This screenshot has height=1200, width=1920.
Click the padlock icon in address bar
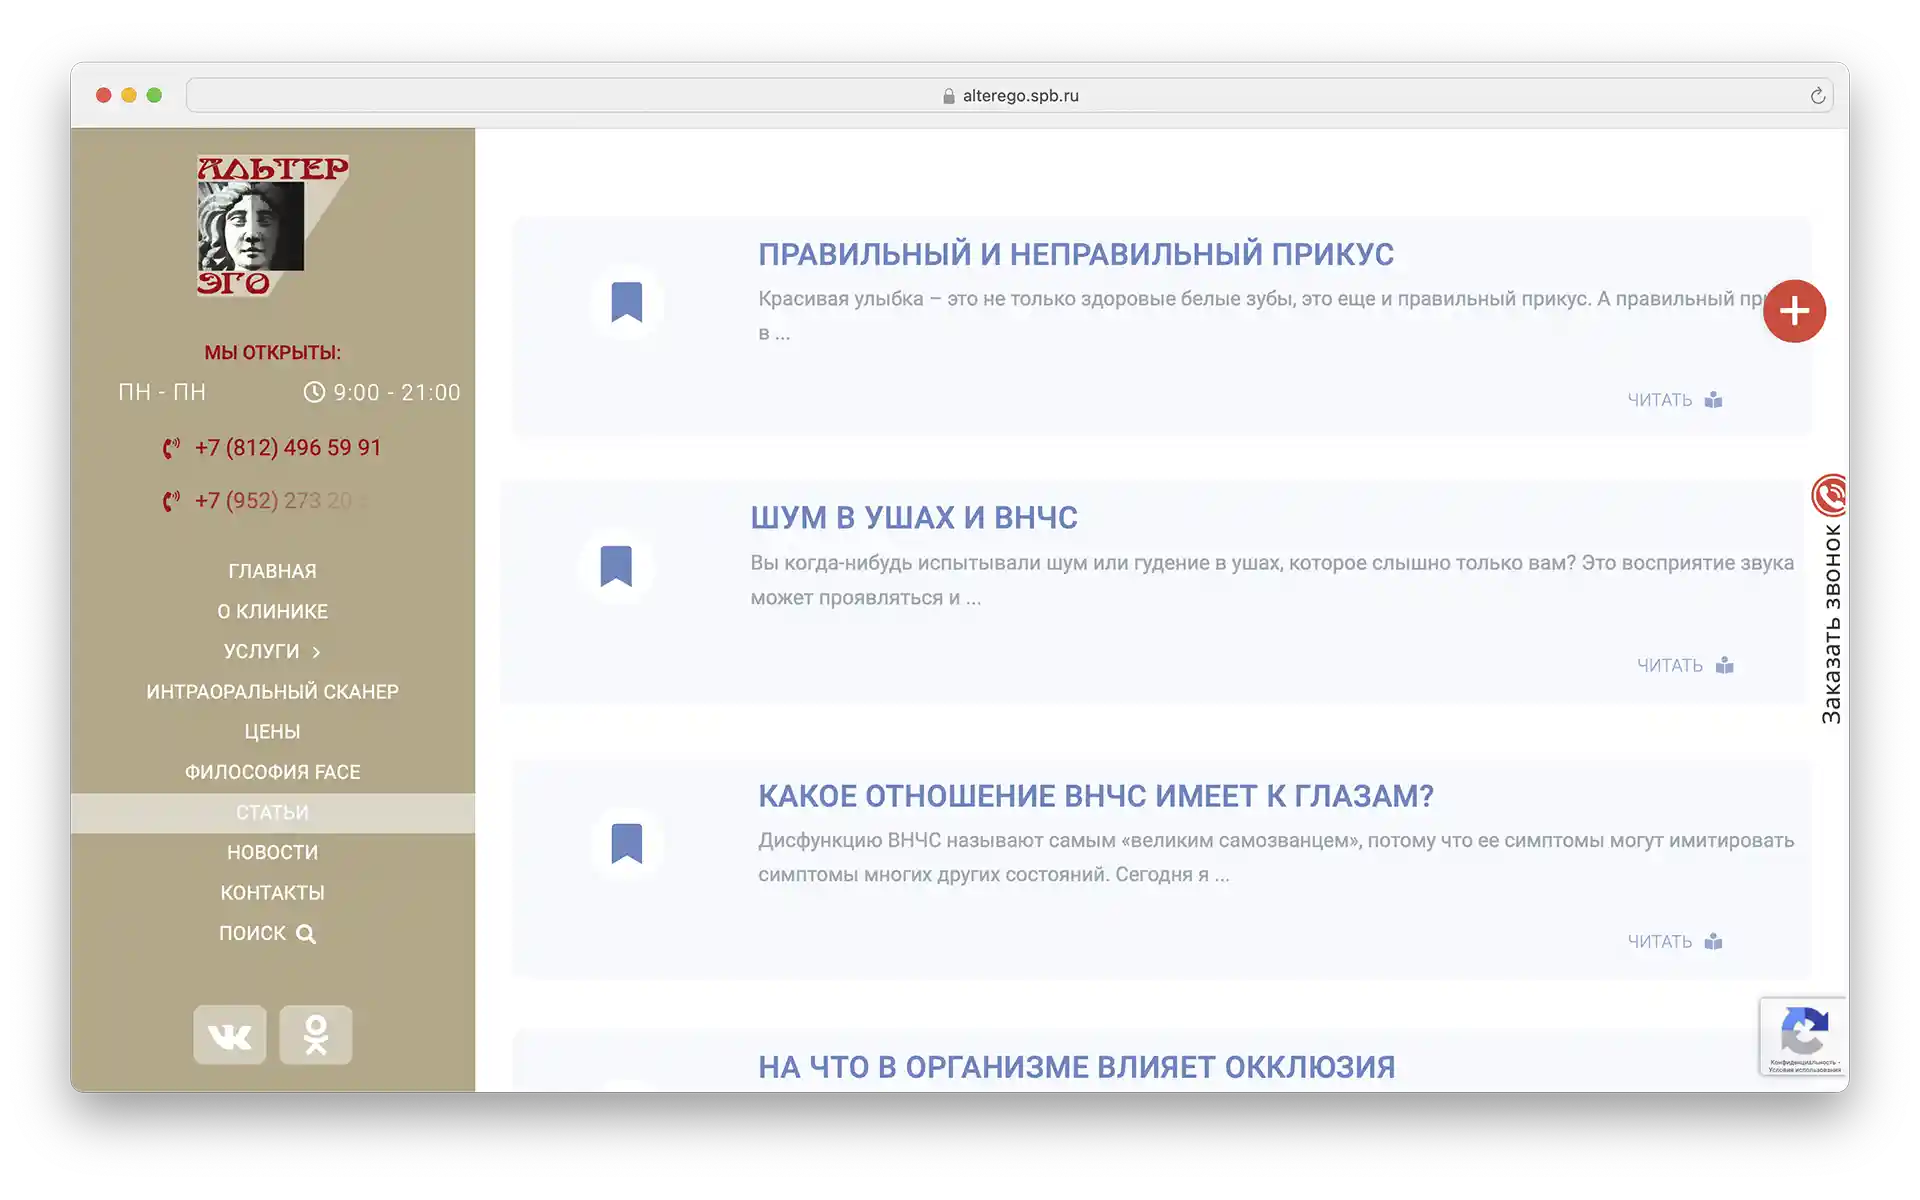click(x=948, y=96)
